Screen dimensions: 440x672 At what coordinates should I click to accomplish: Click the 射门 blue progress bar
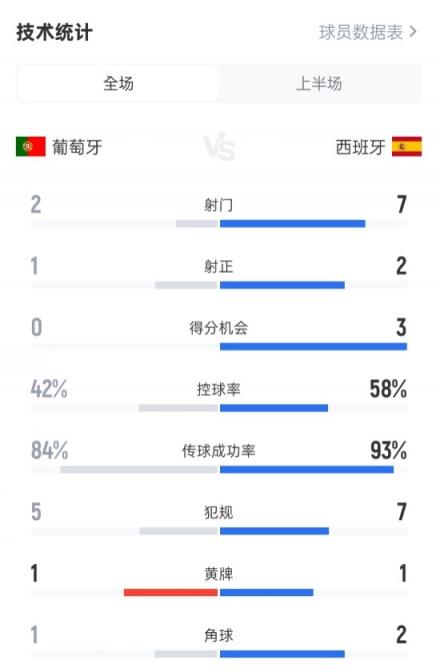pyautogui.click(x=293, y=224)
